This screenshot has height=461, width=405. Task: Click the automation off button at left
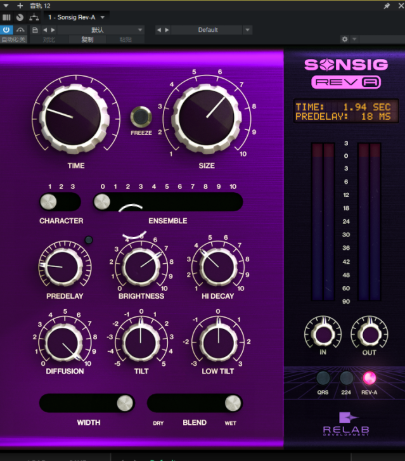click(13, 40)
